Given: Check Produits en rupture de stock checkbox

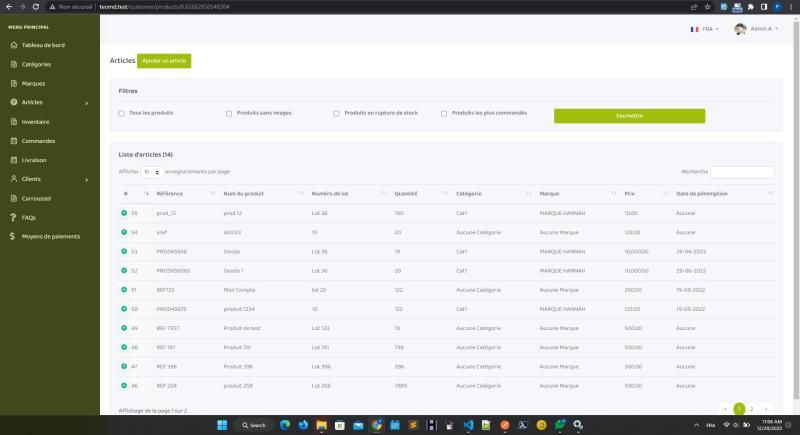Looking at the screenshot, I should point(336,113).
